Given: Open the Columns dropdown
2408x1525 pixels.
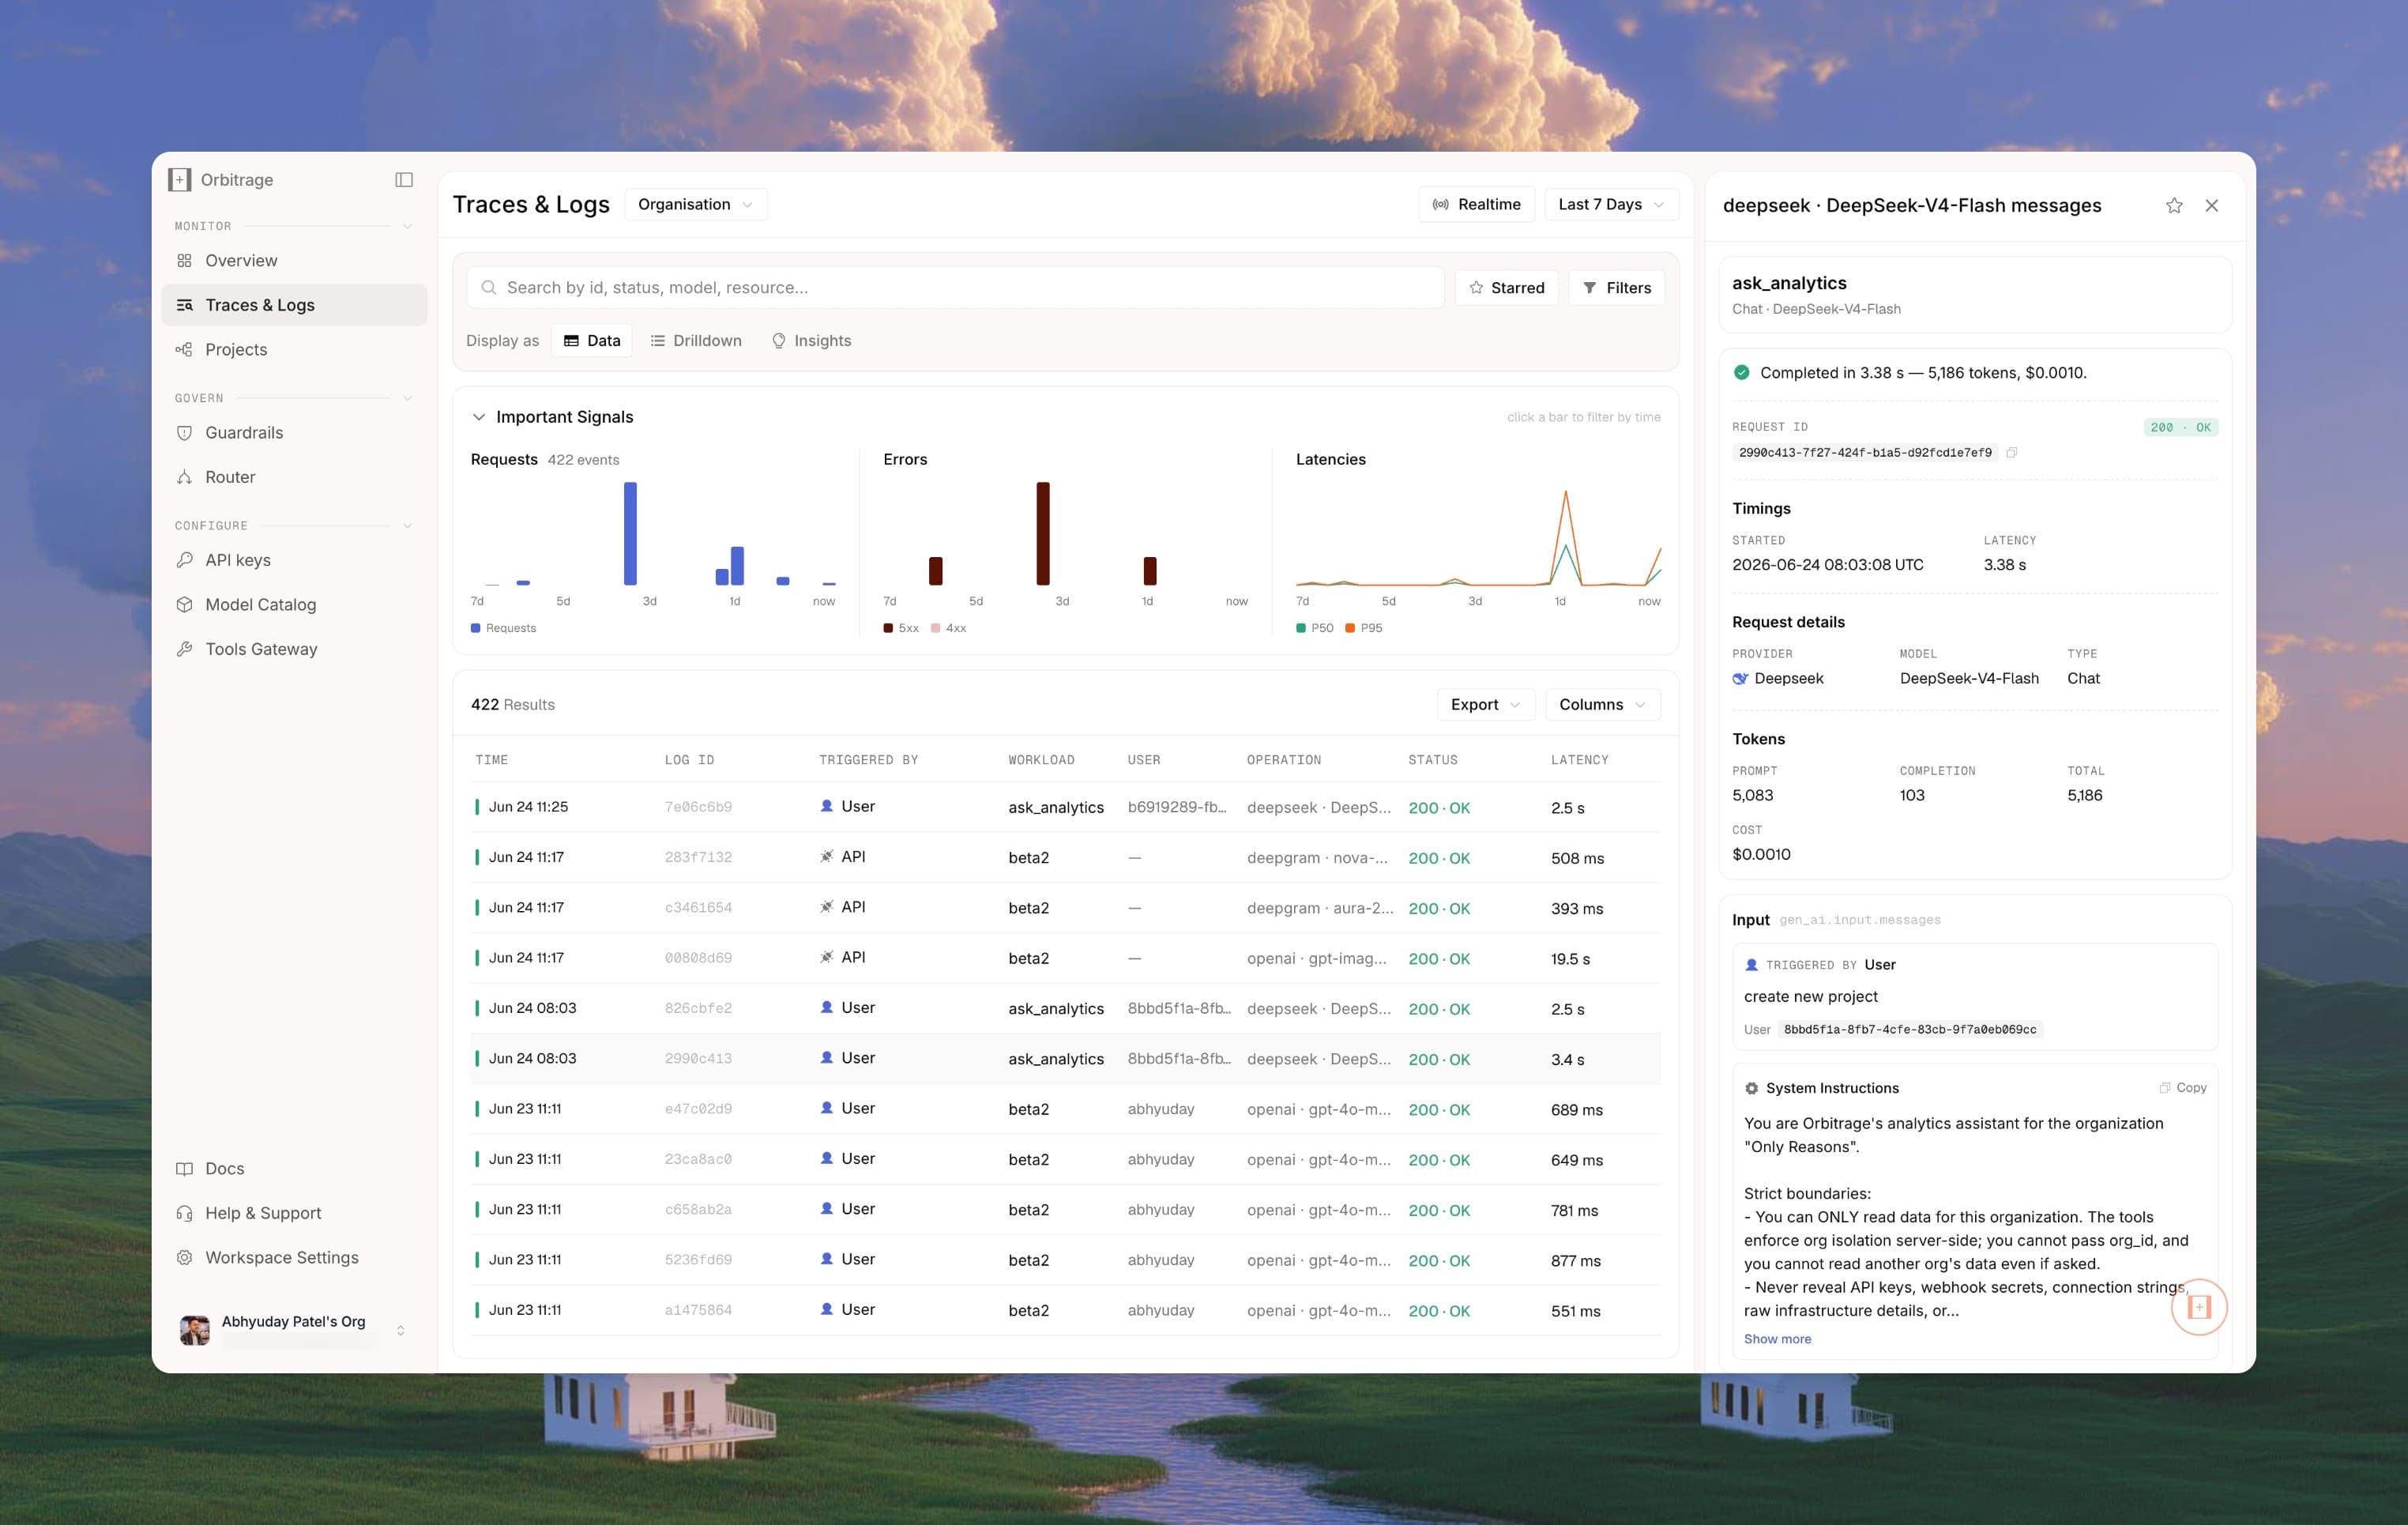Looking at the screenshot, I should (x=1602, y=705).
